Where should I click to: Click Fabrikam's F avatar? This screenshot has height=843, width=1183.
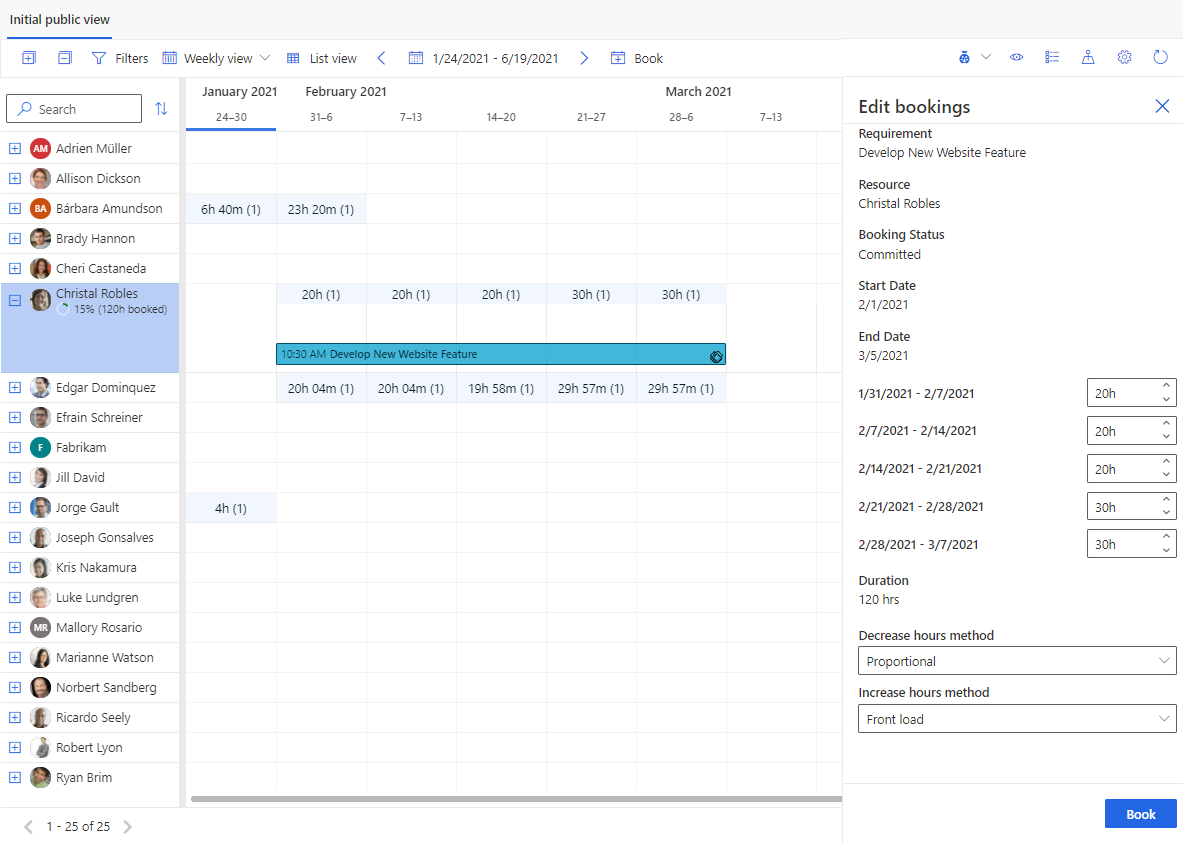(x=40, y=448)
